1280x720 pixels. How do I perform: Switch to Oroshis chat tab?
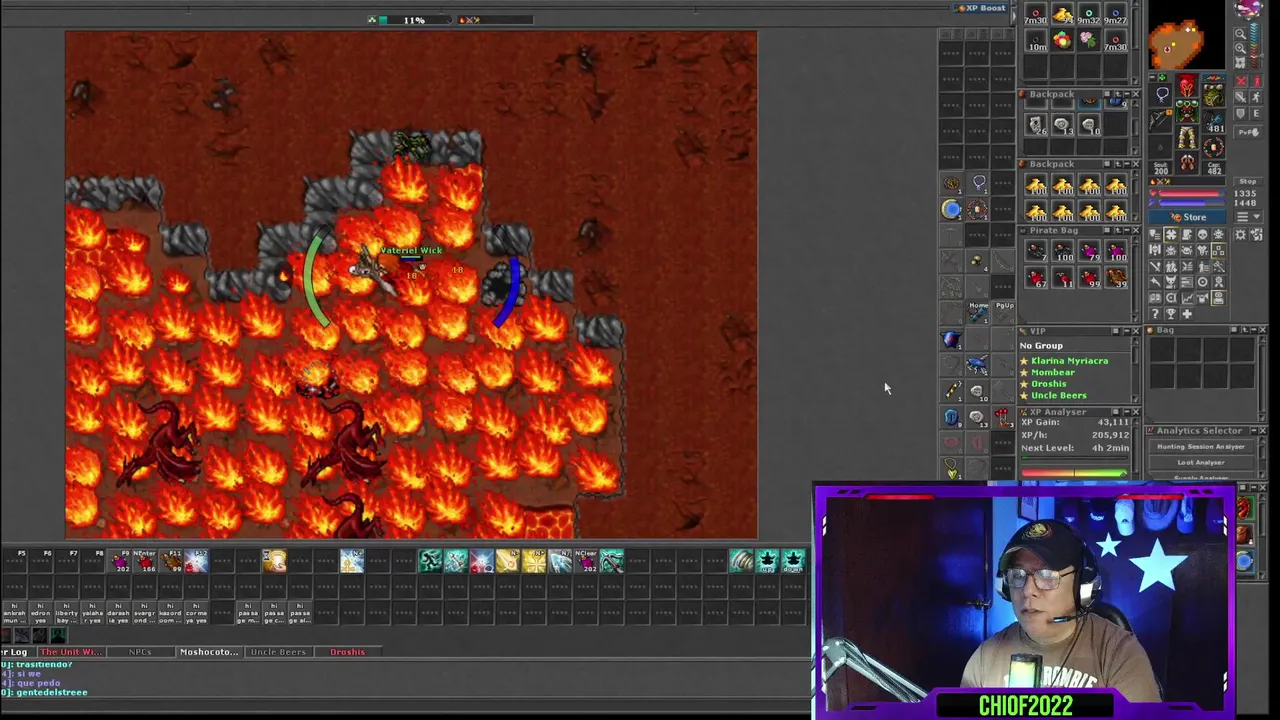pyautogui.click(x=348, y=652)
